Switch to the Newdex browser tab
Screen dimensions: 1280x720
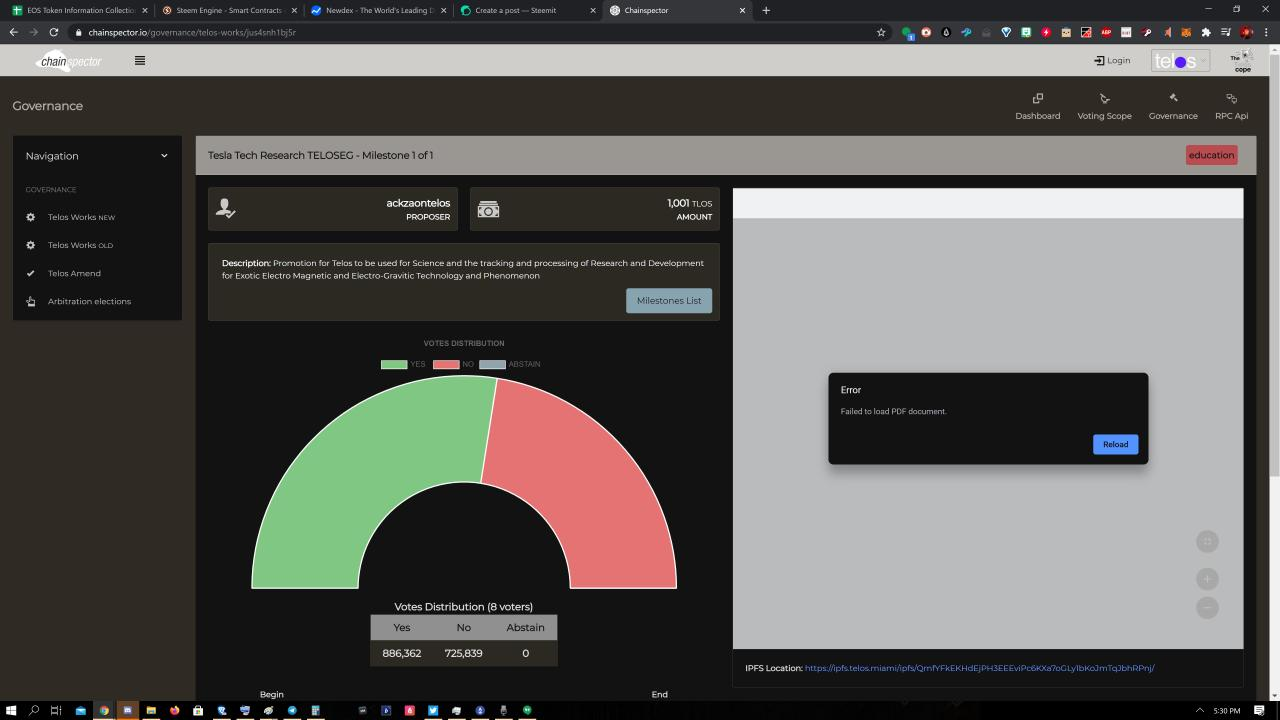coord(378,10)
